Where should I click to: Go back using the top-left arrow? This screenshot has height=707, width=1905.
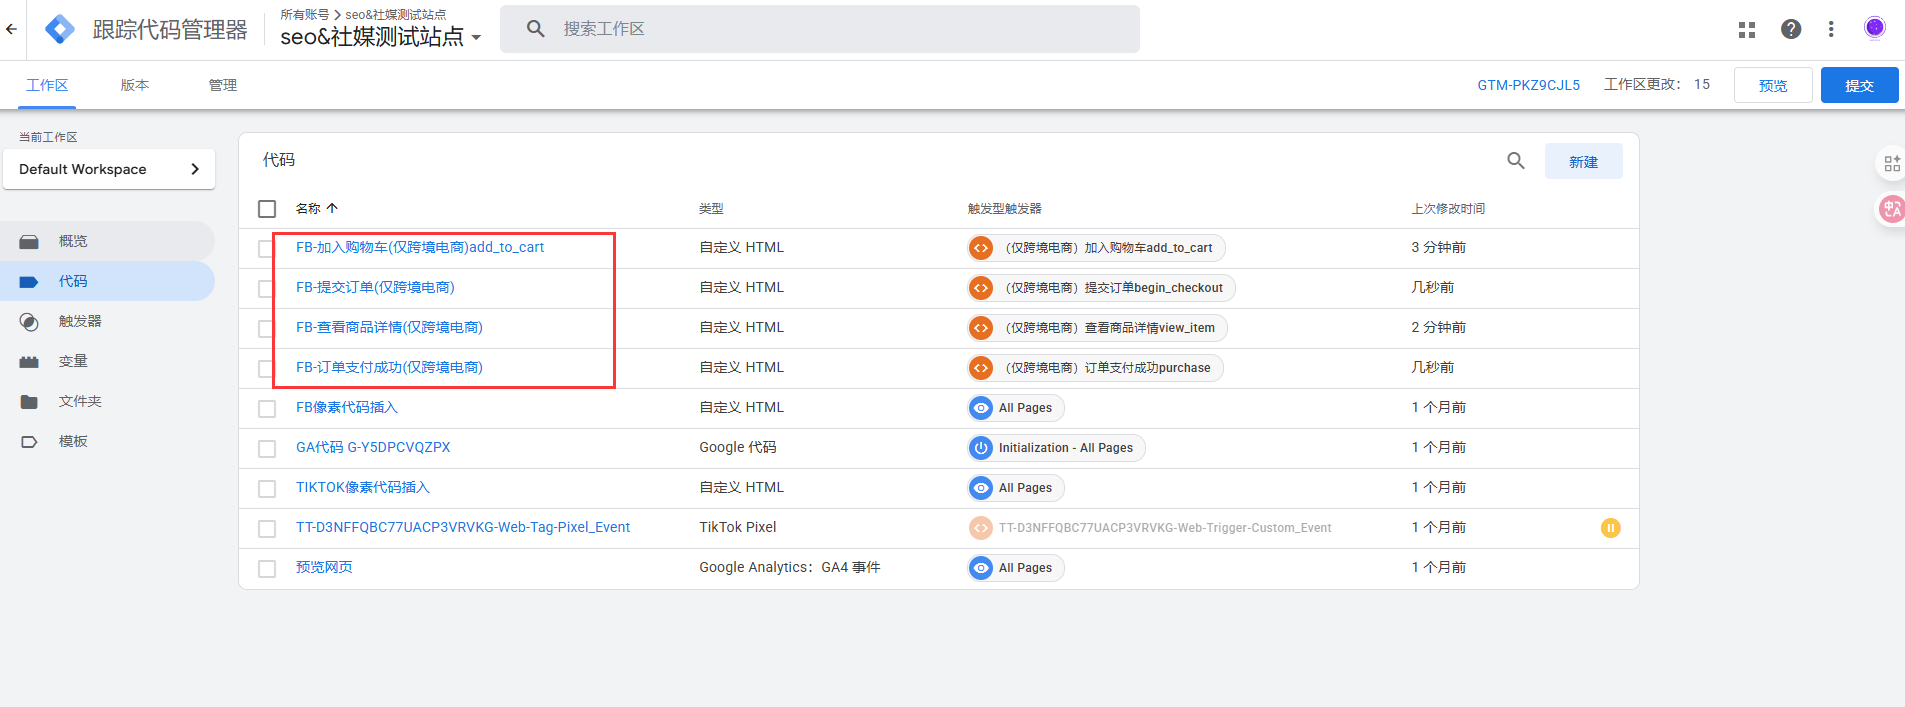coord(11,29)
